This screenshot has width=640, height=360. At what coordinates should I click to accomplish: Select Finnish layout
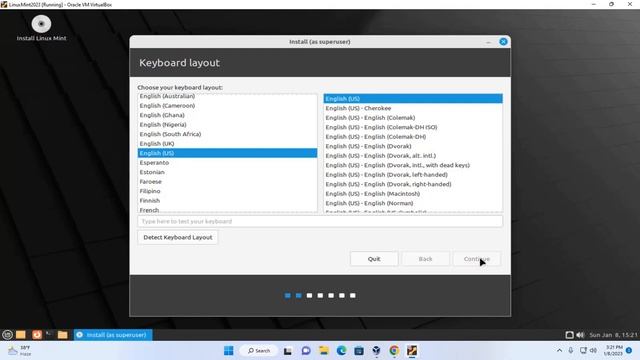pos(227,200)
